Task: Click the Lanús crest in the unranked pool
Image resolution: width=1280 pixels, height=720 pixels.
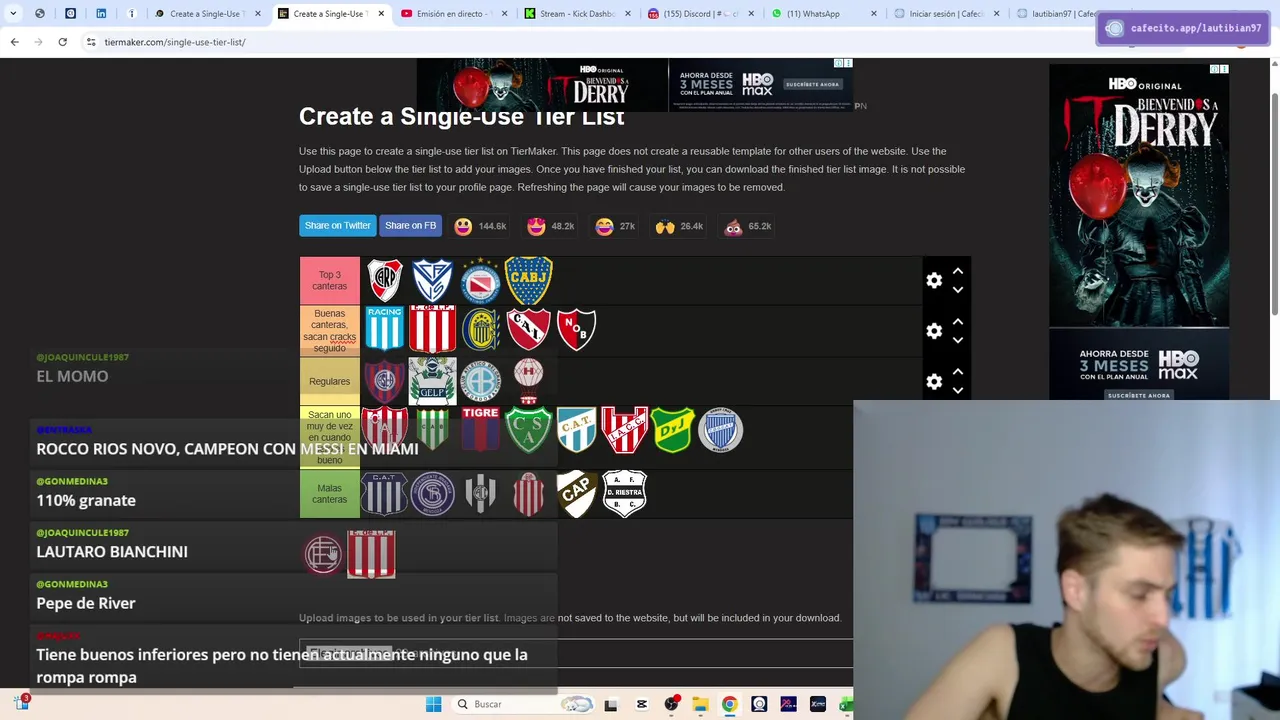Action: pyautogui.click(x=323, y=554)
